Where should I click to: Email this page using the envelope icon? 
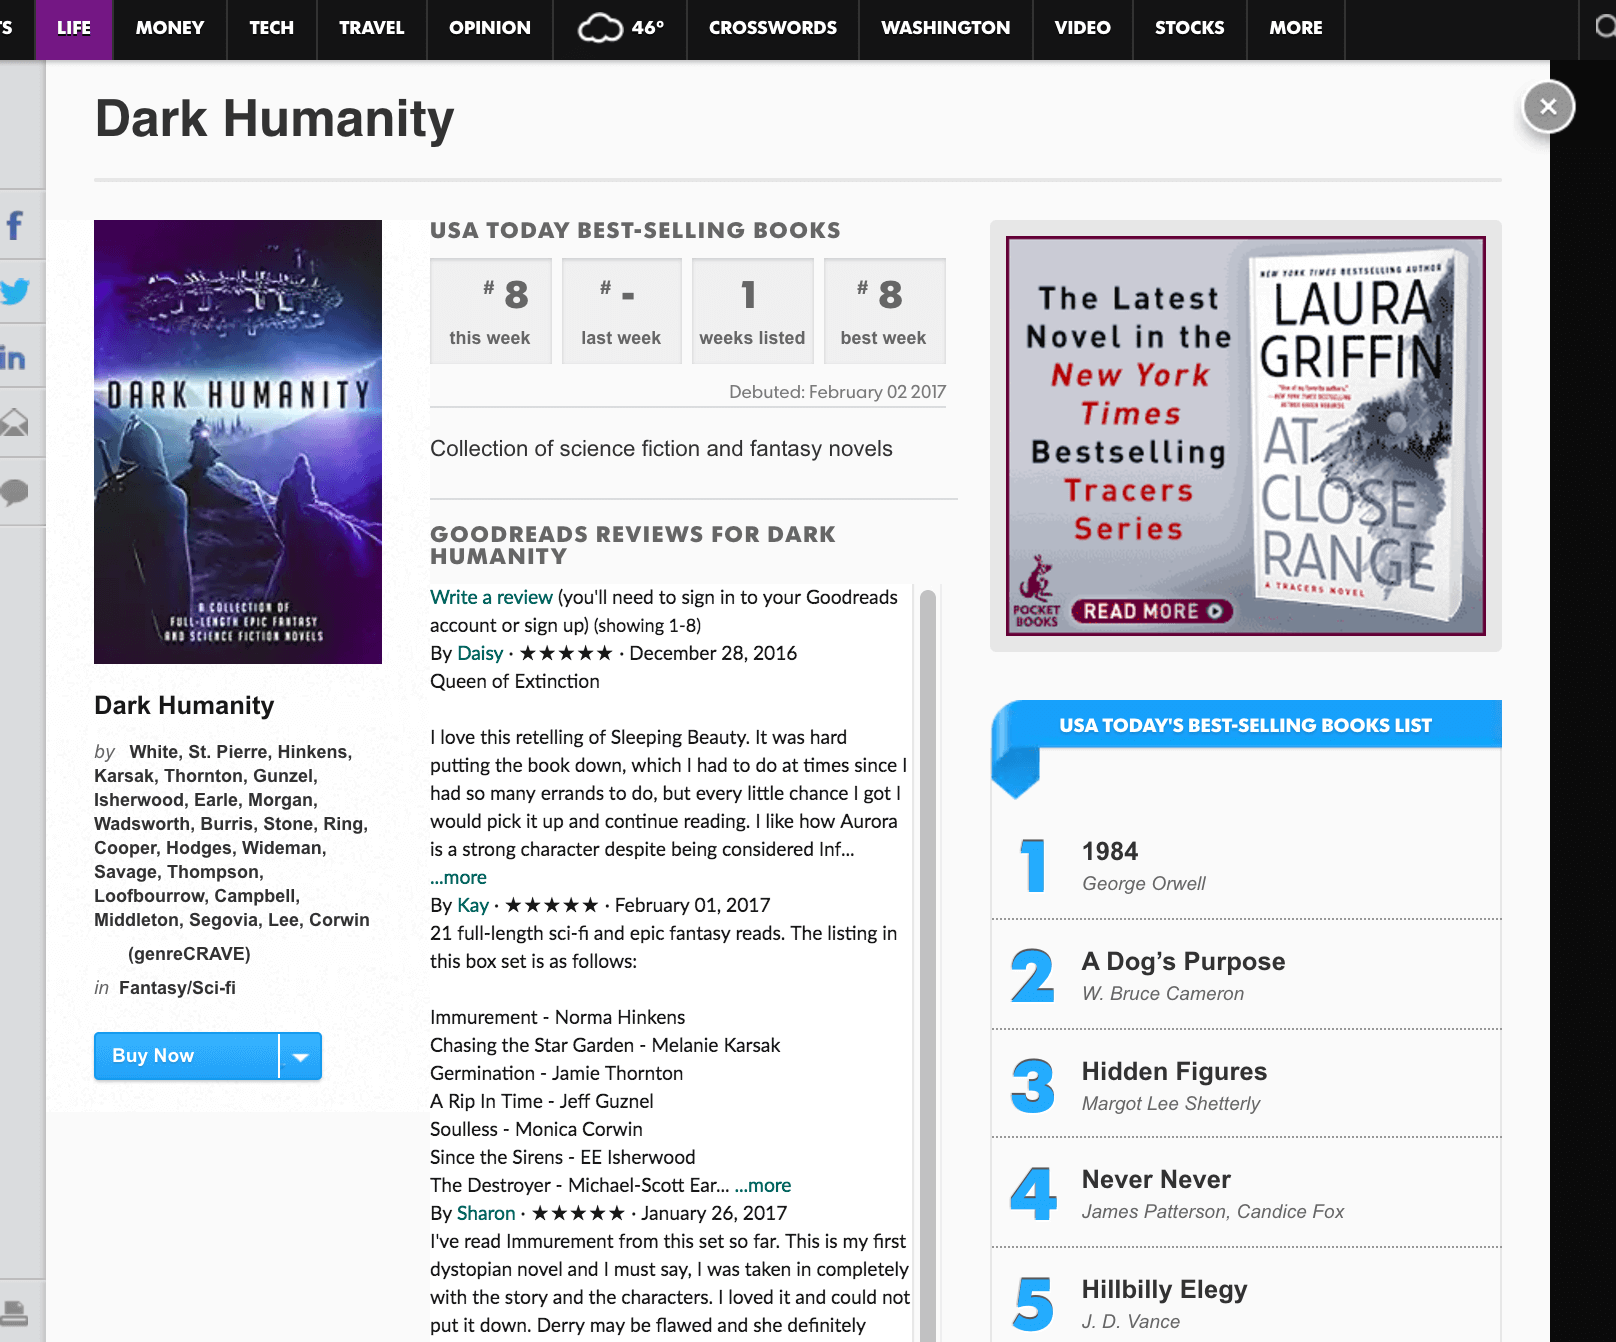click(15, 424)
